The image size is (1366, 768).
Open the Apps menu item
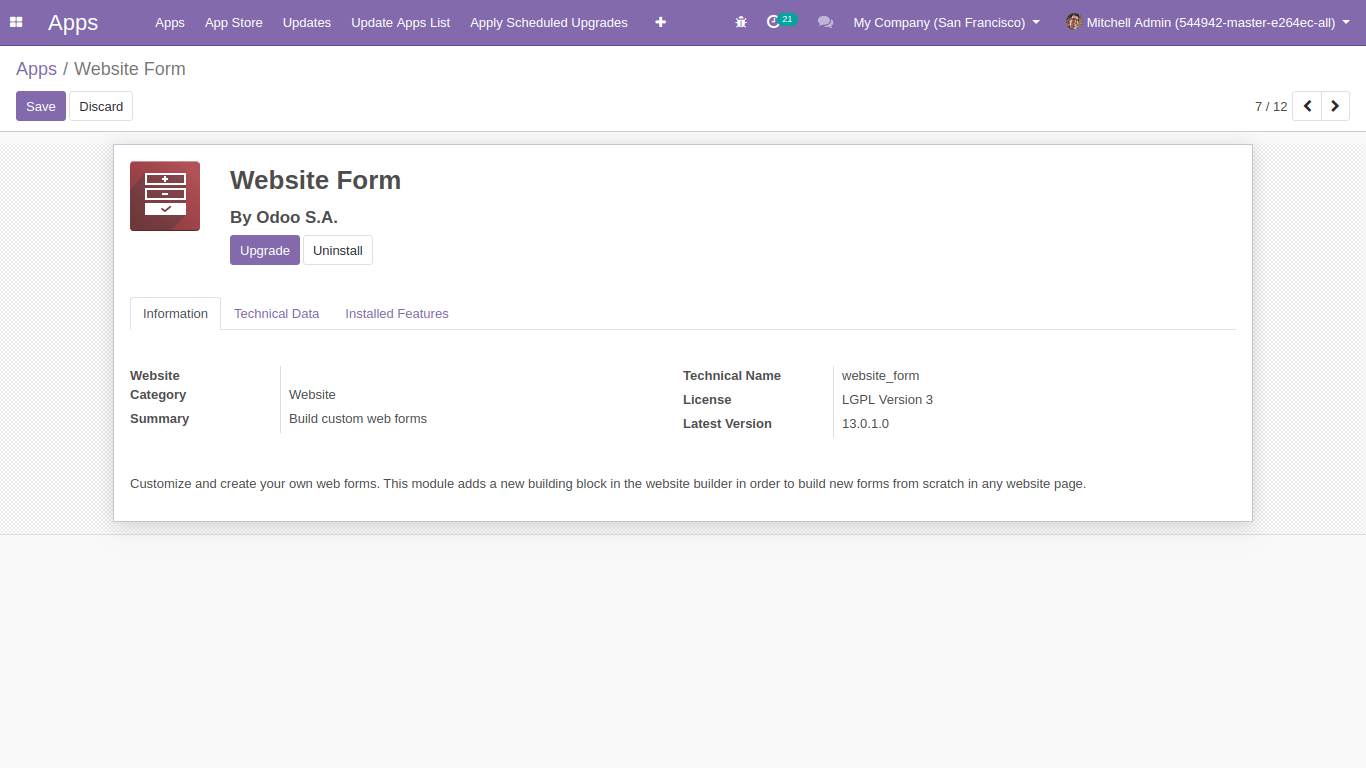pyautogui.click(x=170, y=22)
